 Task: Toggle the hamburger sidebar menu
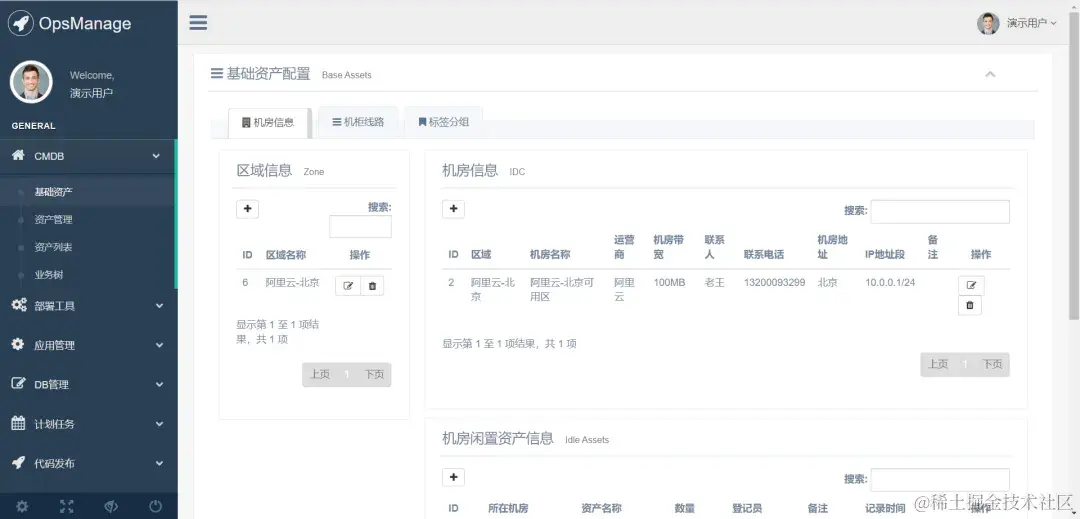[x=198, y=23]
